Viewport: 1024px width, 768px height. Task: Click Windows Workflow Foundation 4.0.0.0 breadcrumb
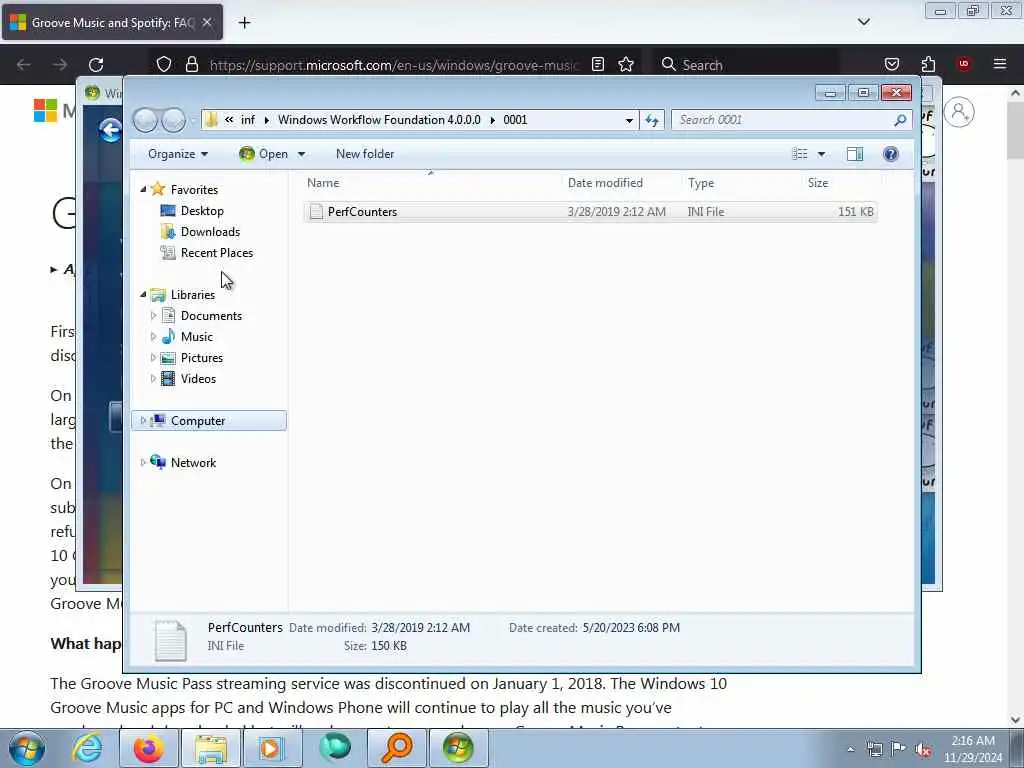click(379, 120)
